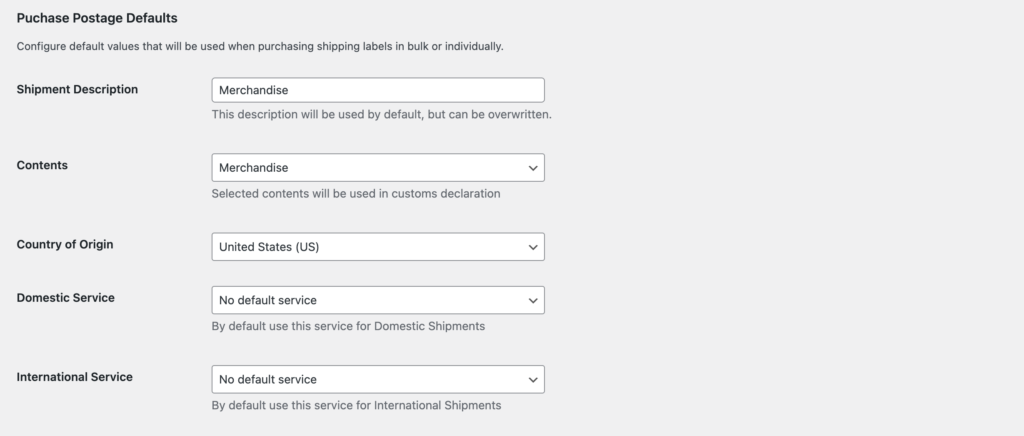Click the Country of Origin label
Screen dimensions: 1024x436
coord(65,244)
